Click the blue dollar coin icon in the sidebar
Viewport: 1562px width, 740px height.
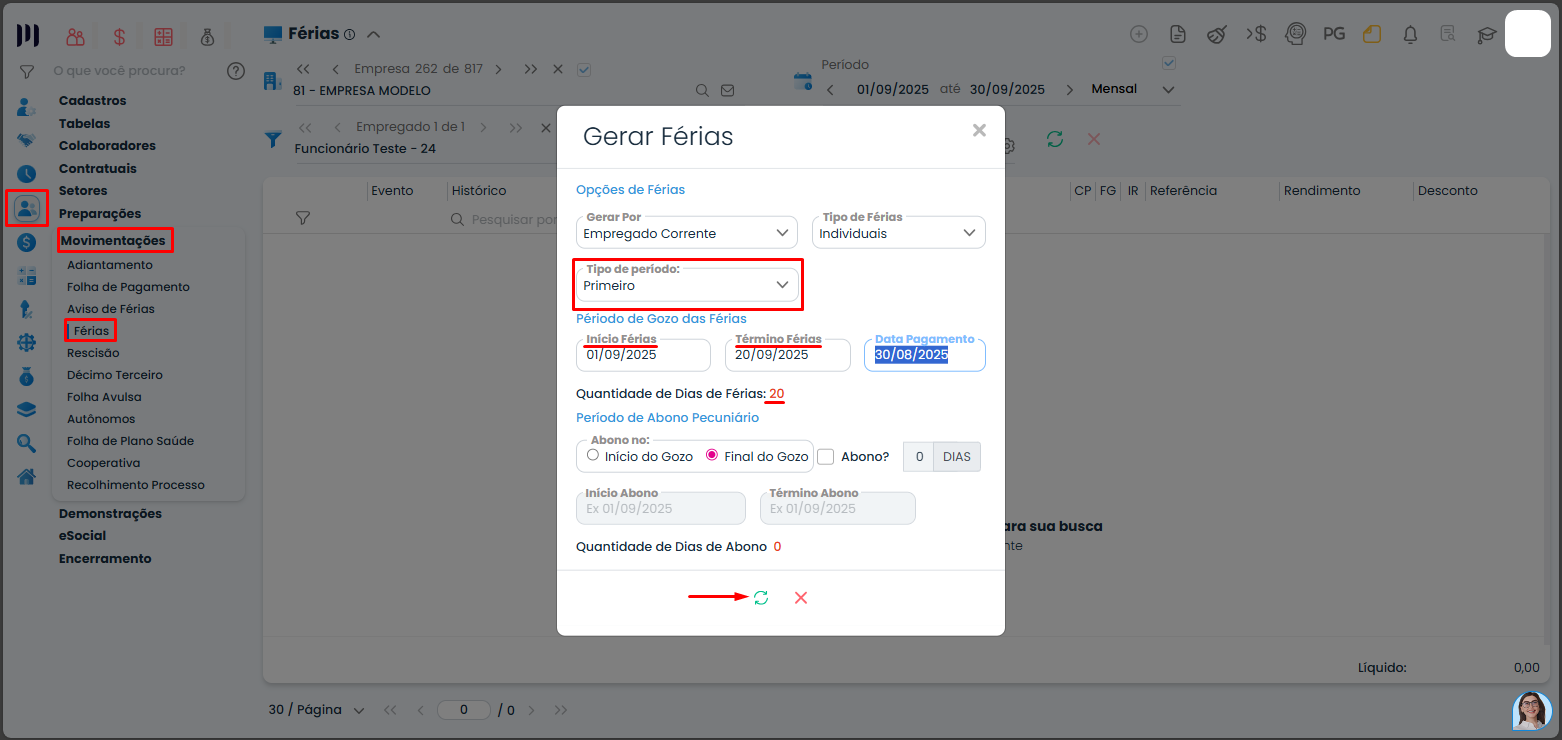[27, 242]
